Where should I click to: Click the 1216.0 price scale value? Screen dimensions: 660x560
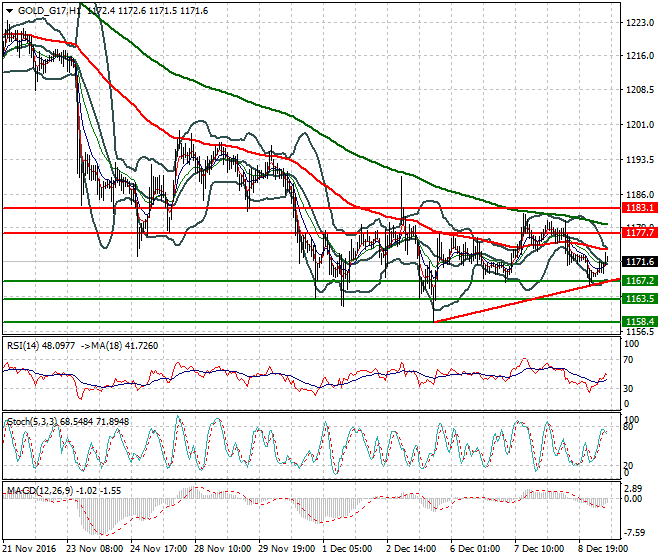click(640, 56)
